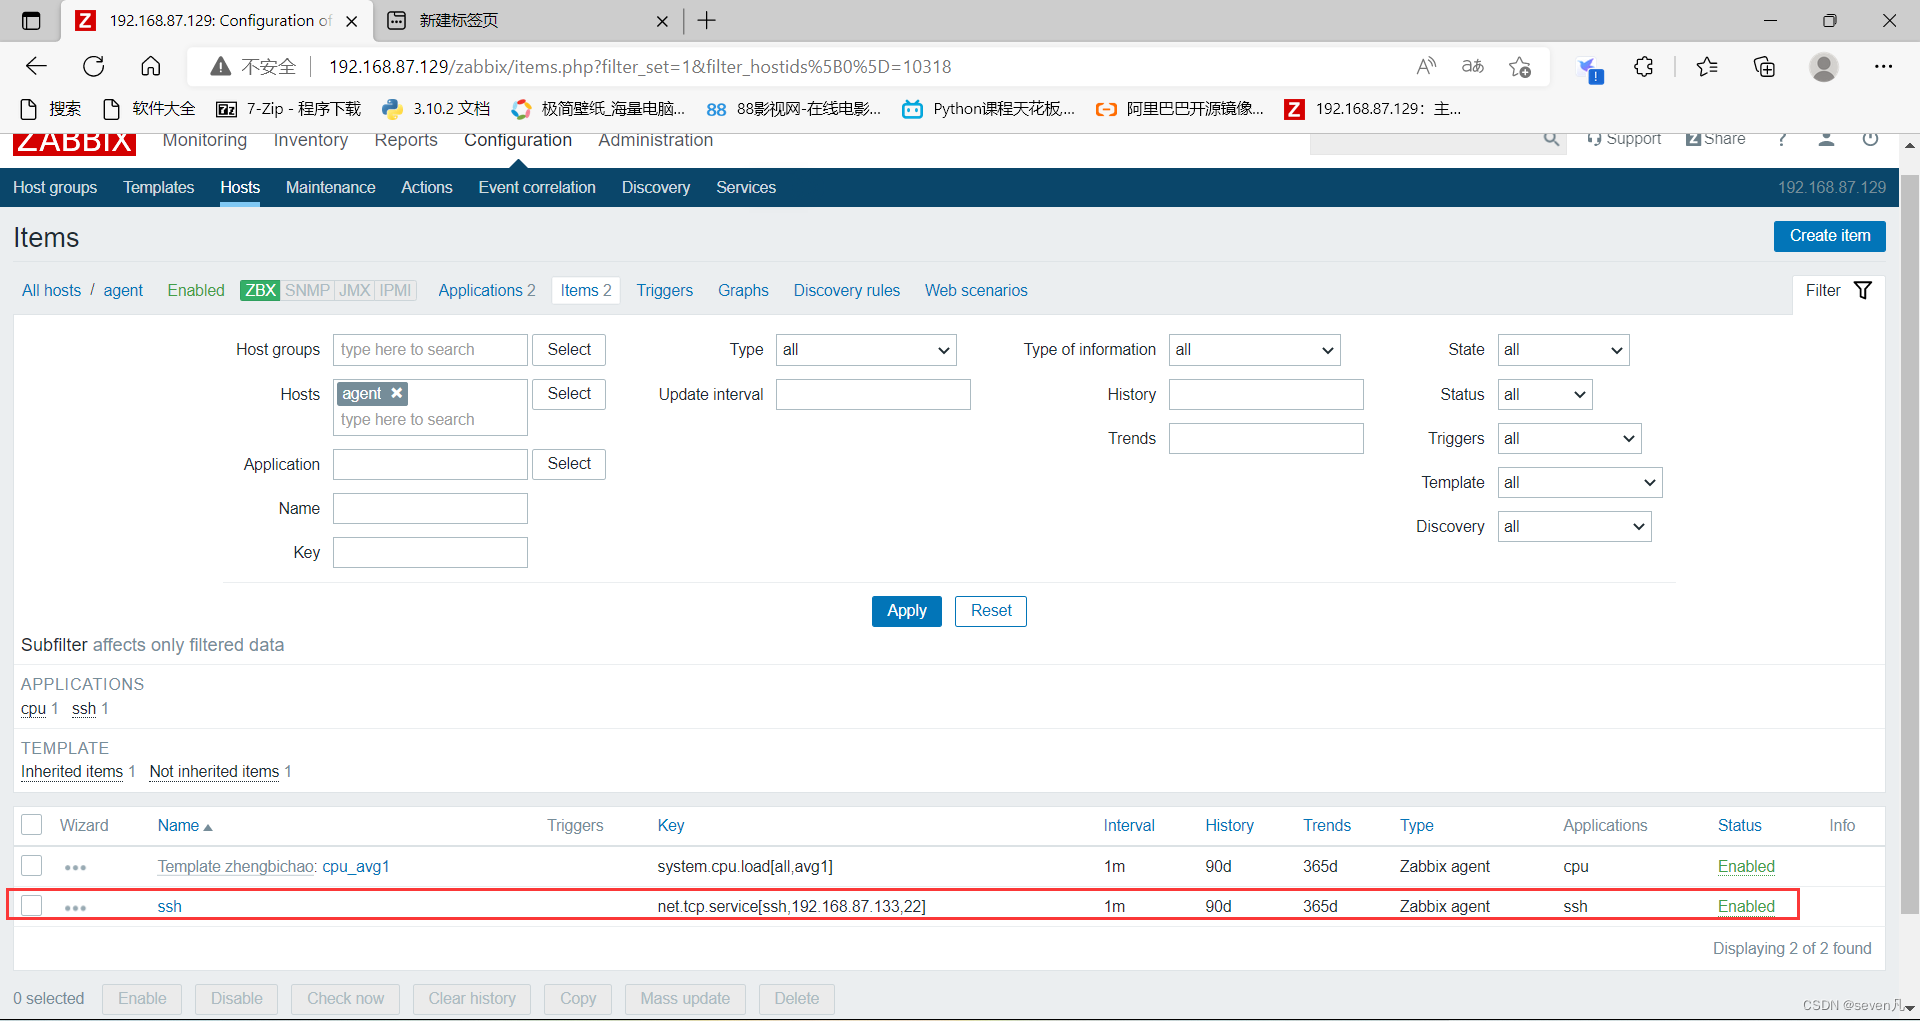
Task: Open the ssh item link
Action: 170,906
